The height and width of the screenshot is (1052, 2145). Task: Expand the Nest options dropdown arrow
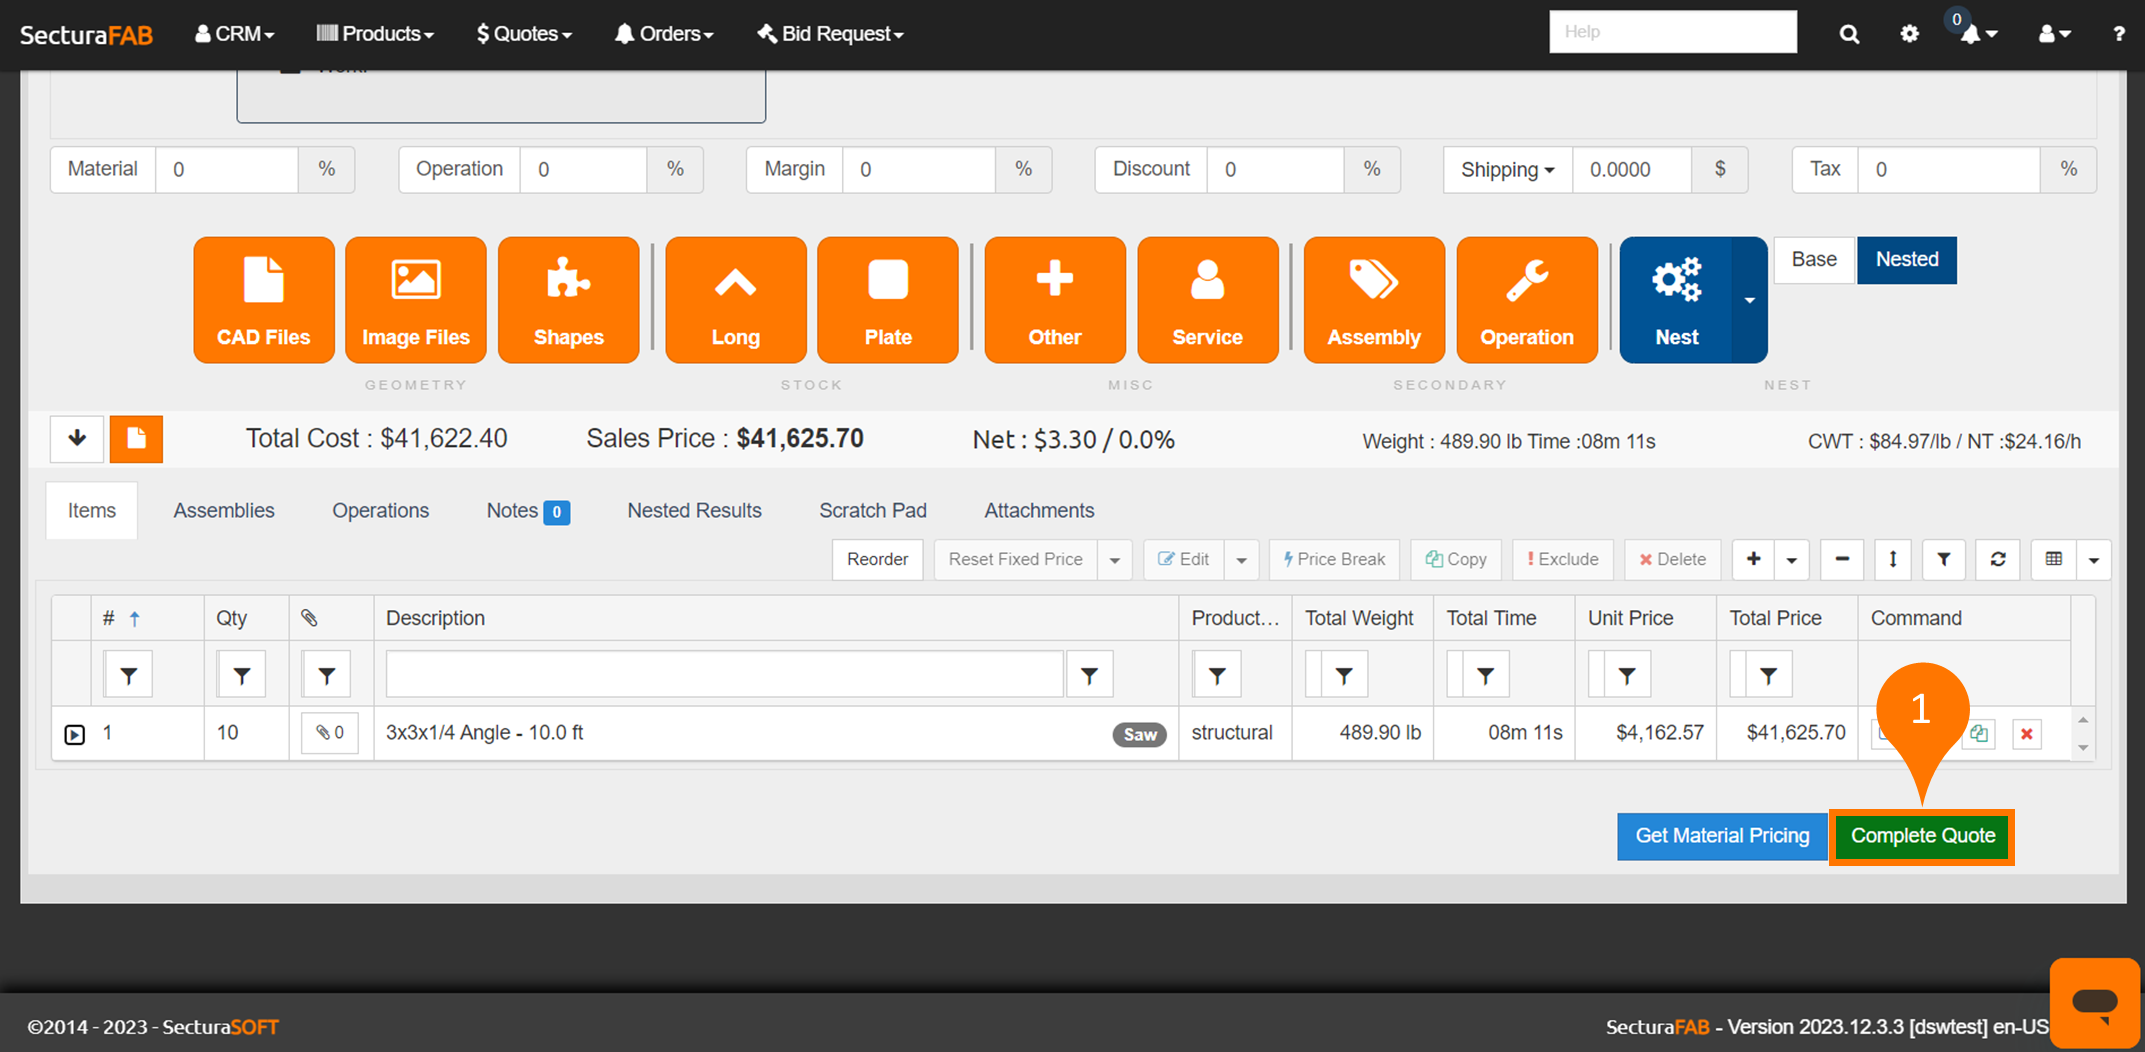click(1750, 300)
